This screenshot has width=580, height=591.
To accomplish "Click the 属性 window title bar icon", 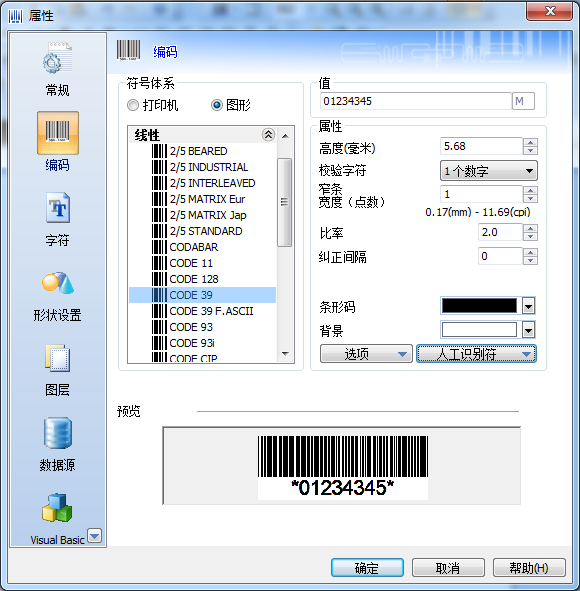I will pos(15,16).
